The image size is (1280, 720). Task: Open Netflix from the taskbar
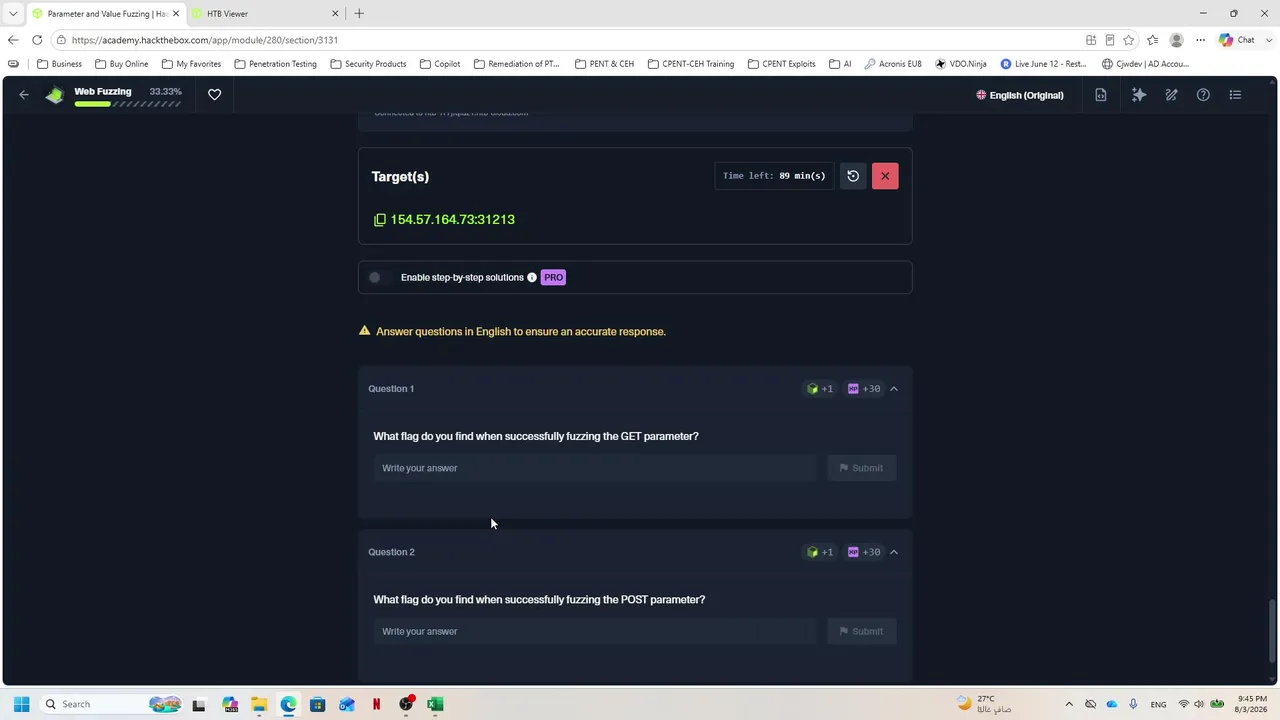376,704
